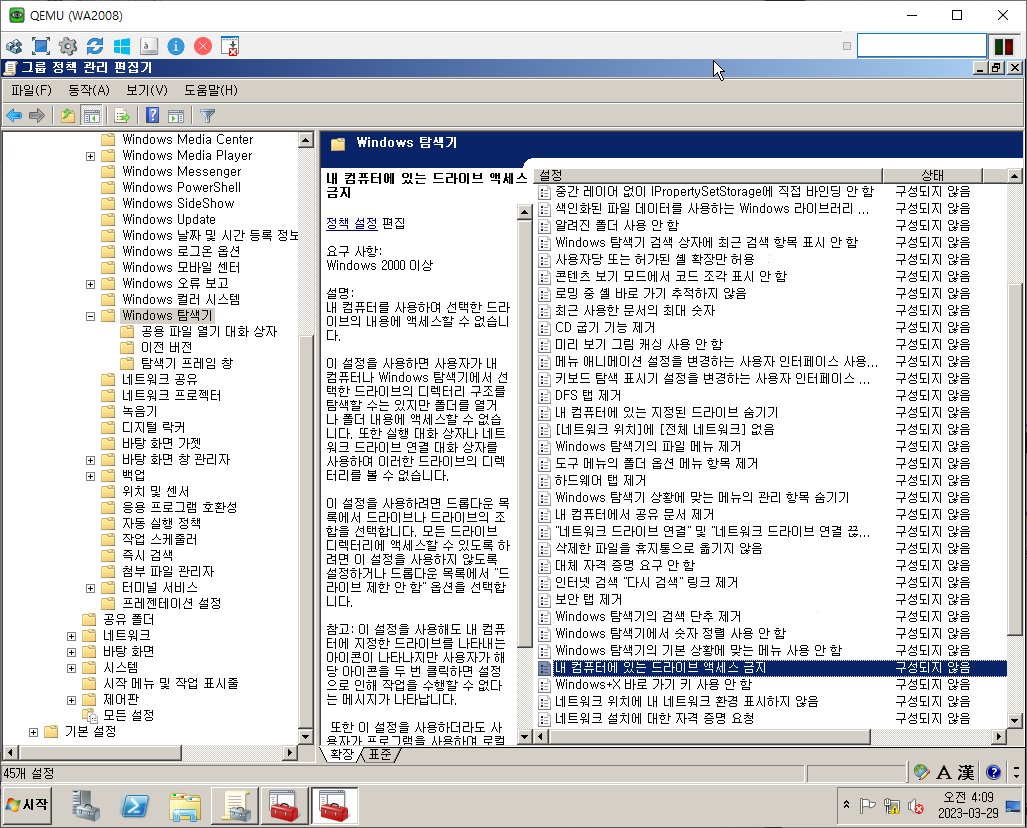Click the volume muted tray icon
Screen dimensions: 1027x828
(916, 806)
